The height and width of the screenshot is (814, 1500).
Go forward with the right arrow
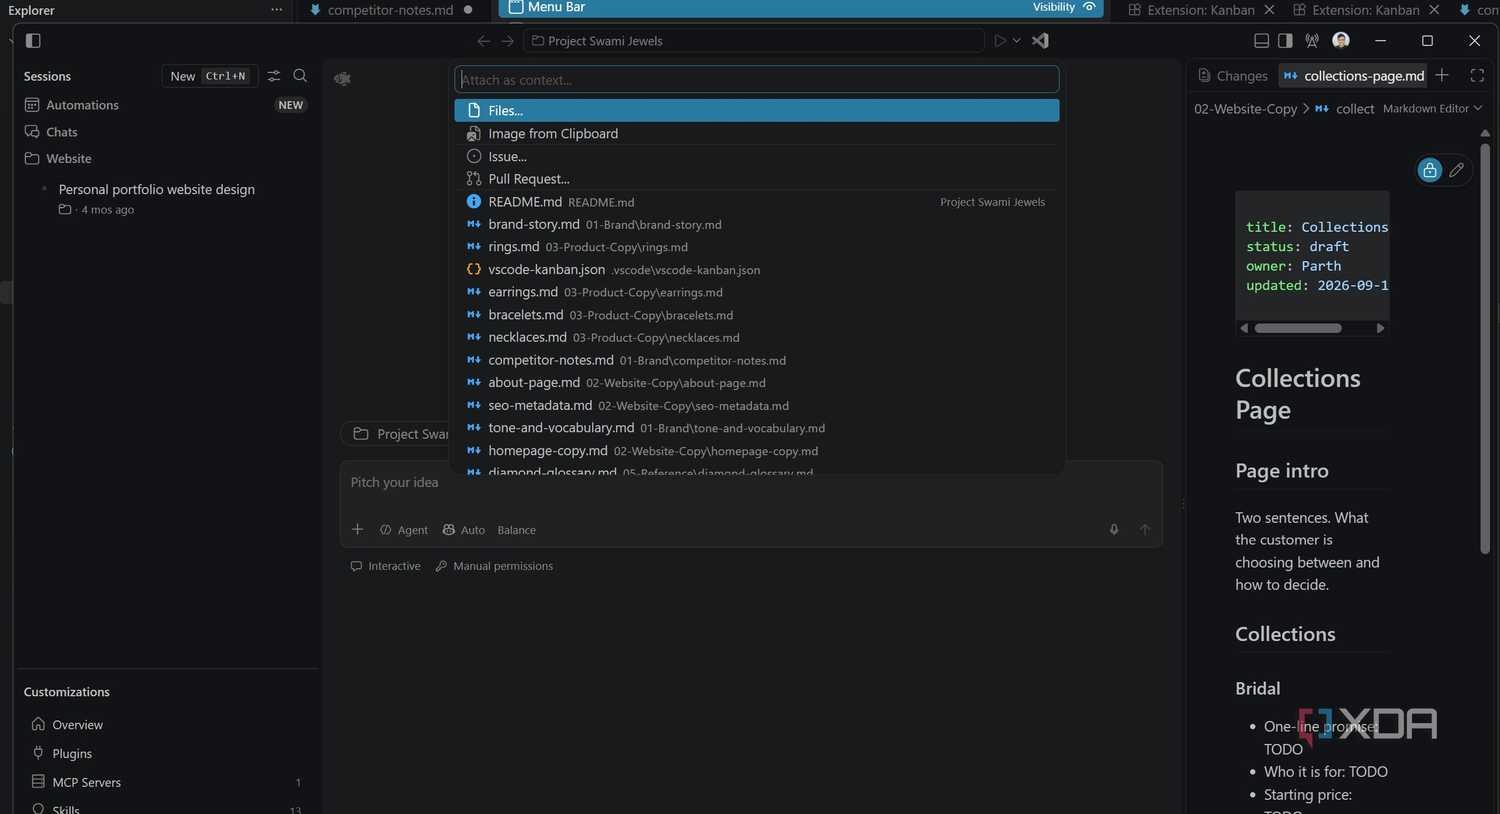pyautogui.click(x=507, y=41)
